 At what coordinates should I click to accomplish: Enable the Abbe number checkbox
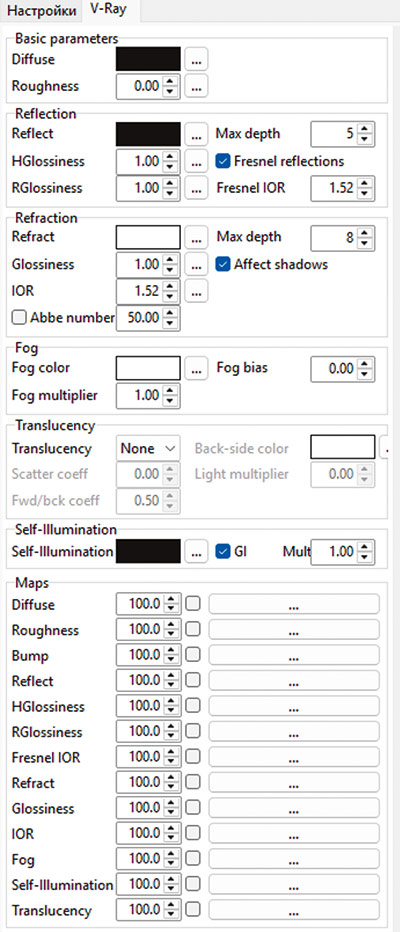tap(20, 318)
